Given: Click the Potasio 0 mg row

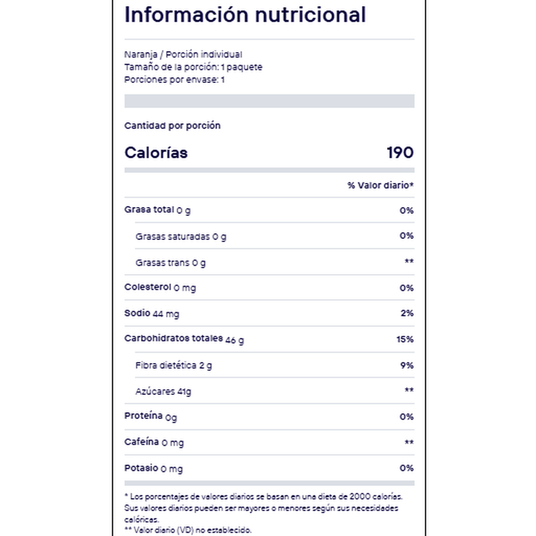Looking at the screenshot, I should 269,468.
